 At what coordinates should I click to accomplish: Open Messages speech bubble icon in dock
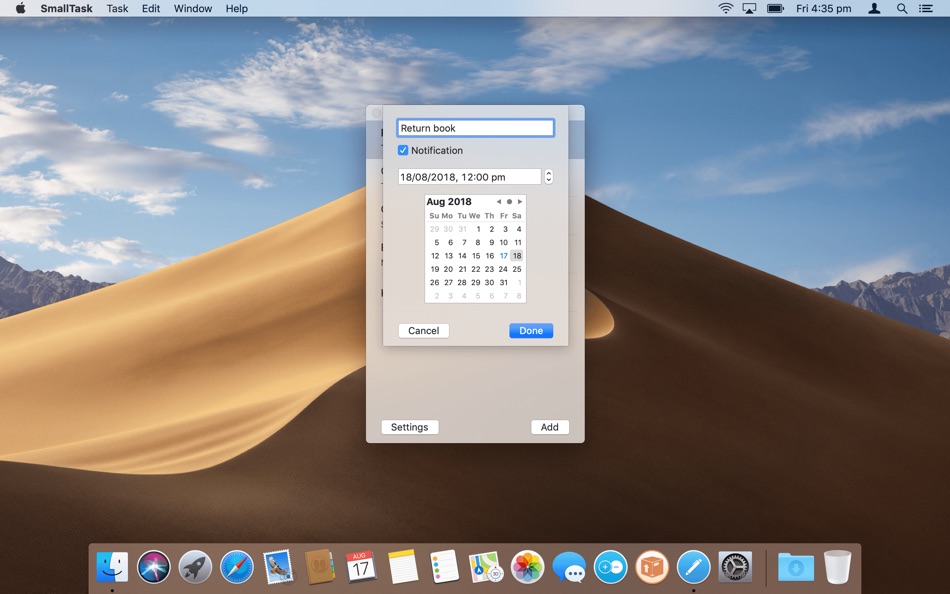[569, 567]
